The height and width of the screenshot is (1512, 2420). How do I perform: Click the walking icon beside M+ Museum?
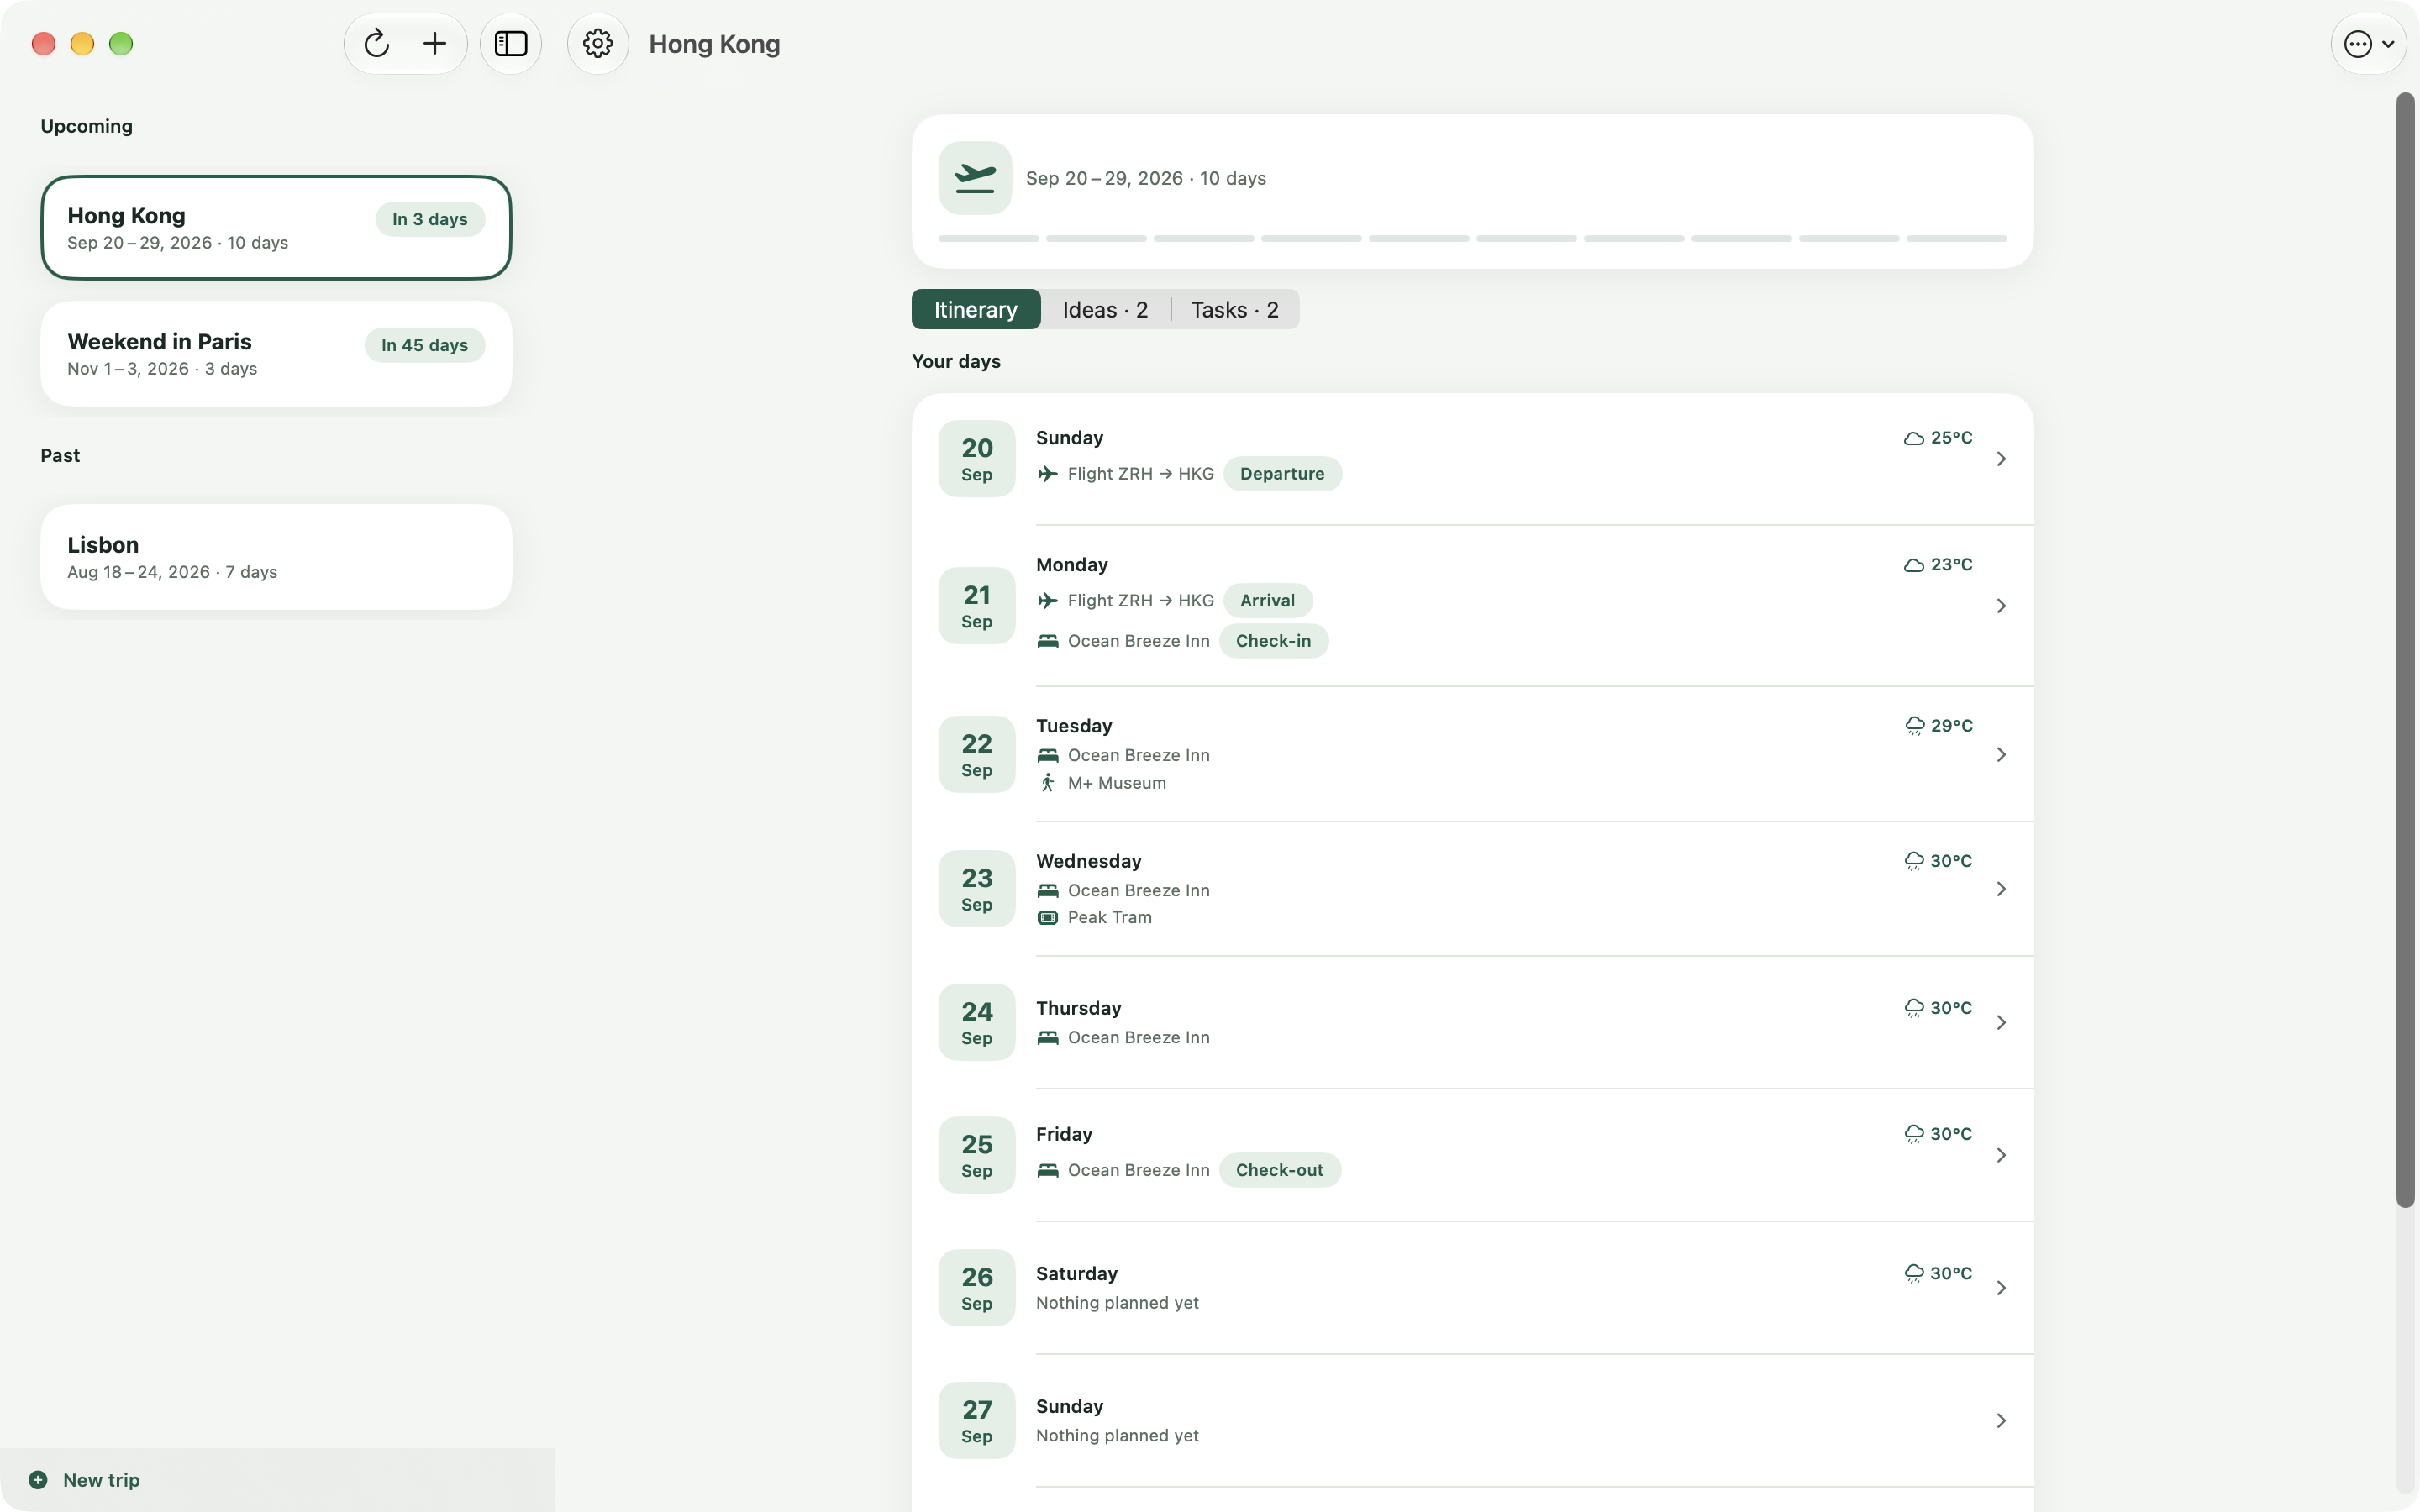pos(1047,783)
